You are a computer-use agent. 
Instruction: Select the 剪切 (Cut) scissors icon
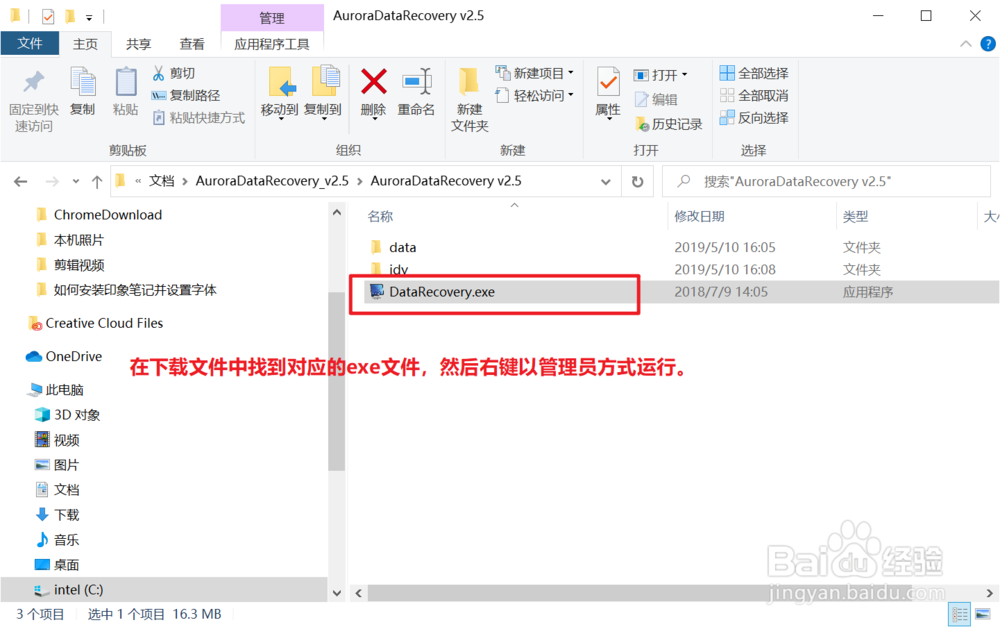pyautogui.click(x=160, y=72)
